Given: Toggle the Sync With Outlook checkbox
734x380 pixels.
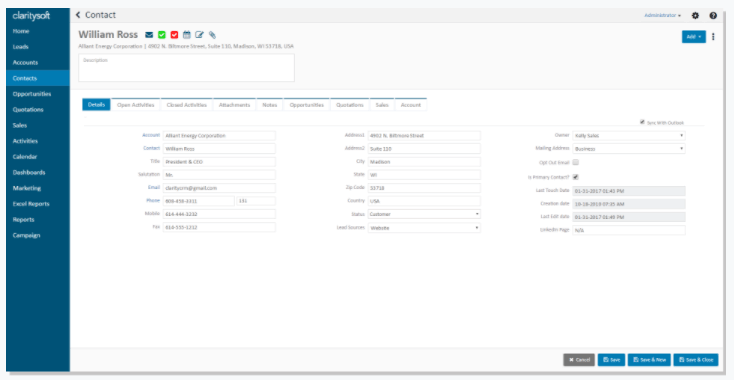Looking at the screenshot, I should tap(642, 122).
